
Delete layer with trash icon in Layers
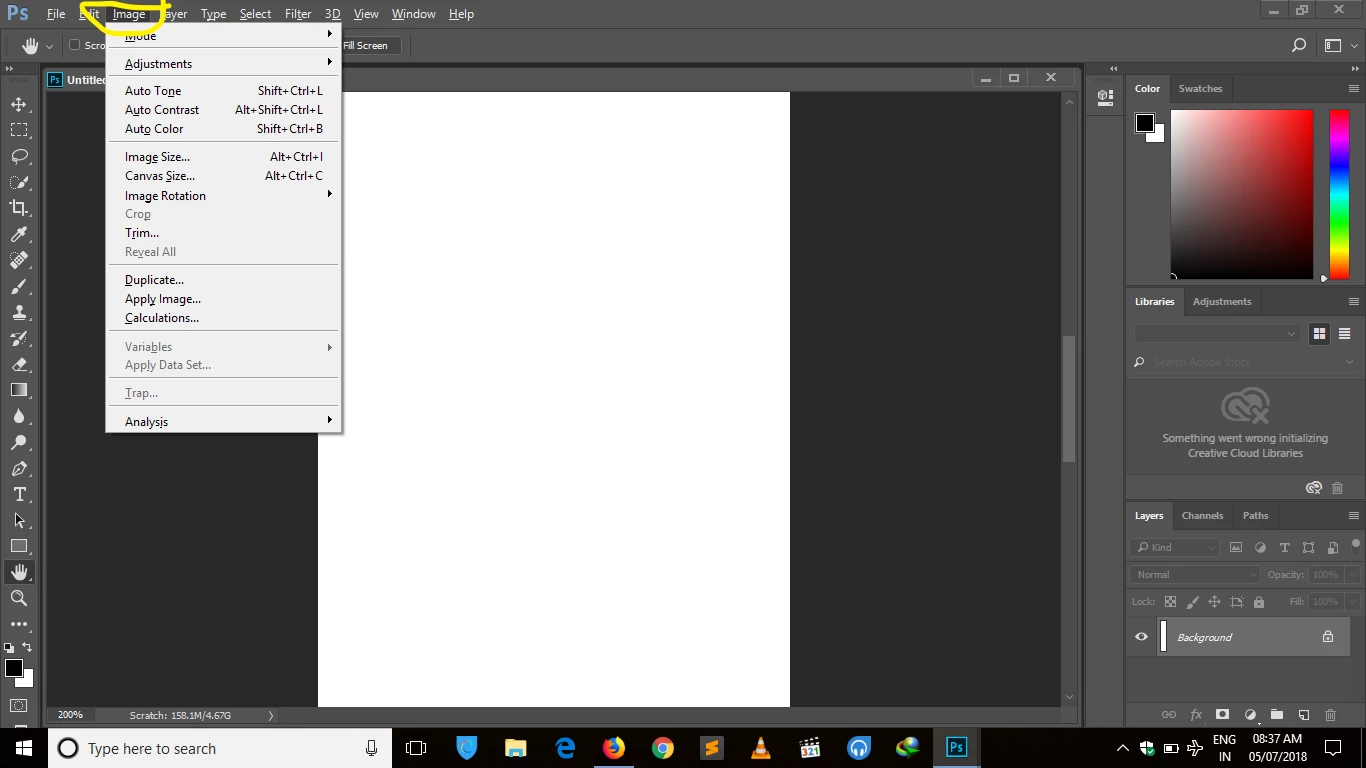coord(1330,714)
